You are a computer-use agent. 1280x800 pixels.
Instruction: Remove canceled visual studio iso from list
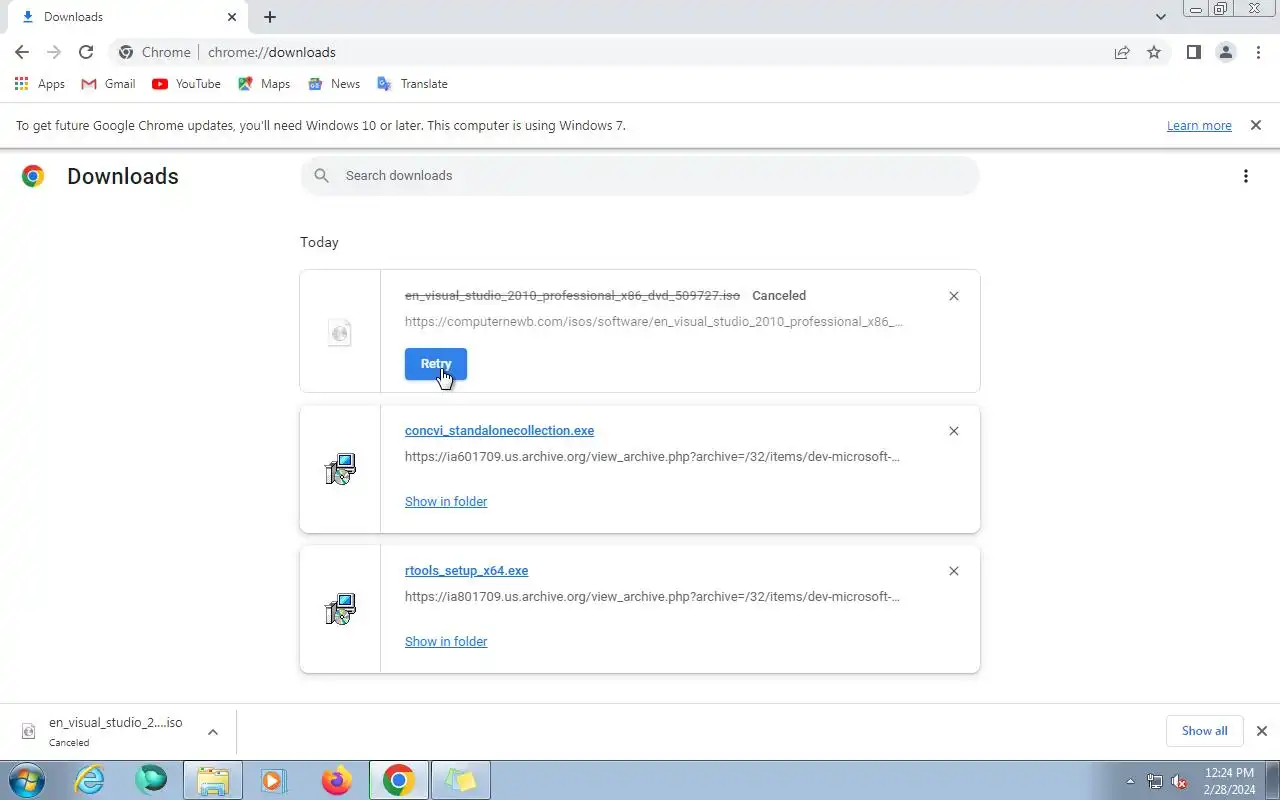pyautogui.click(x=954, y=296)
